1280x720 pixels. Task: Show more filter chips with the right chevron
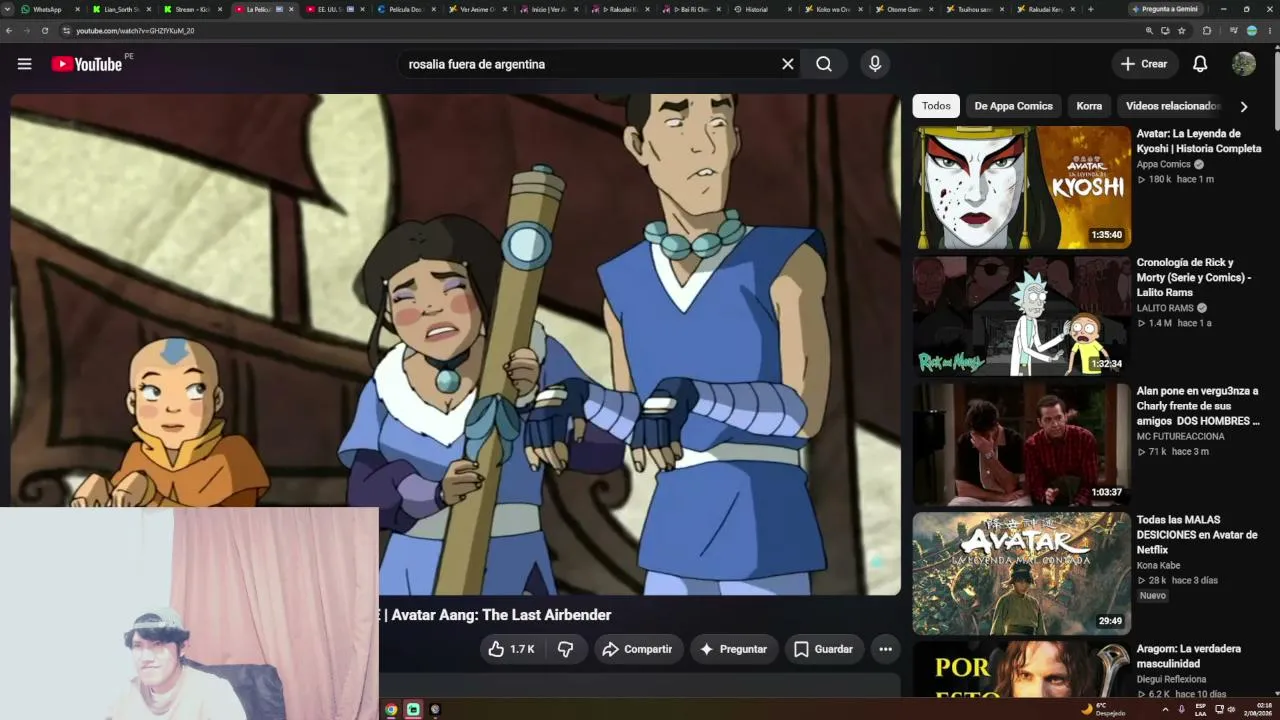(x=1244, y=106)
